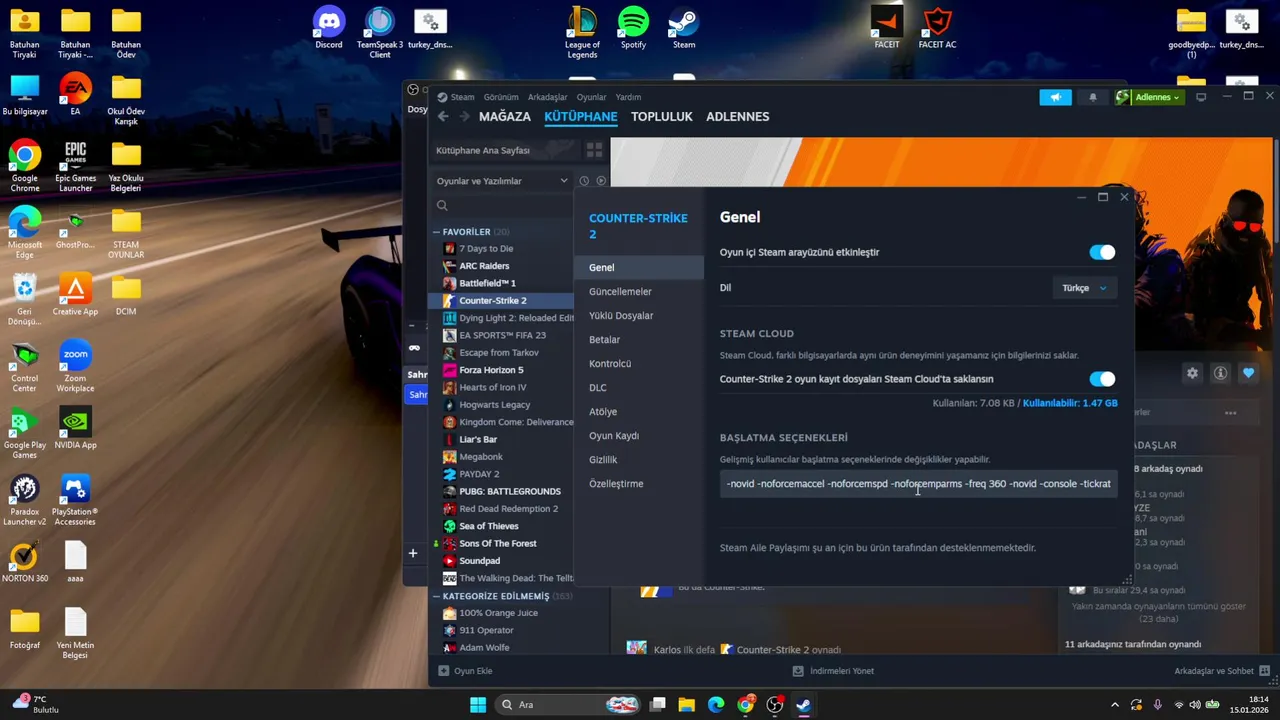Open the League of Legends desktop icon
The image size is (1280, 720).
click(582, 31)
